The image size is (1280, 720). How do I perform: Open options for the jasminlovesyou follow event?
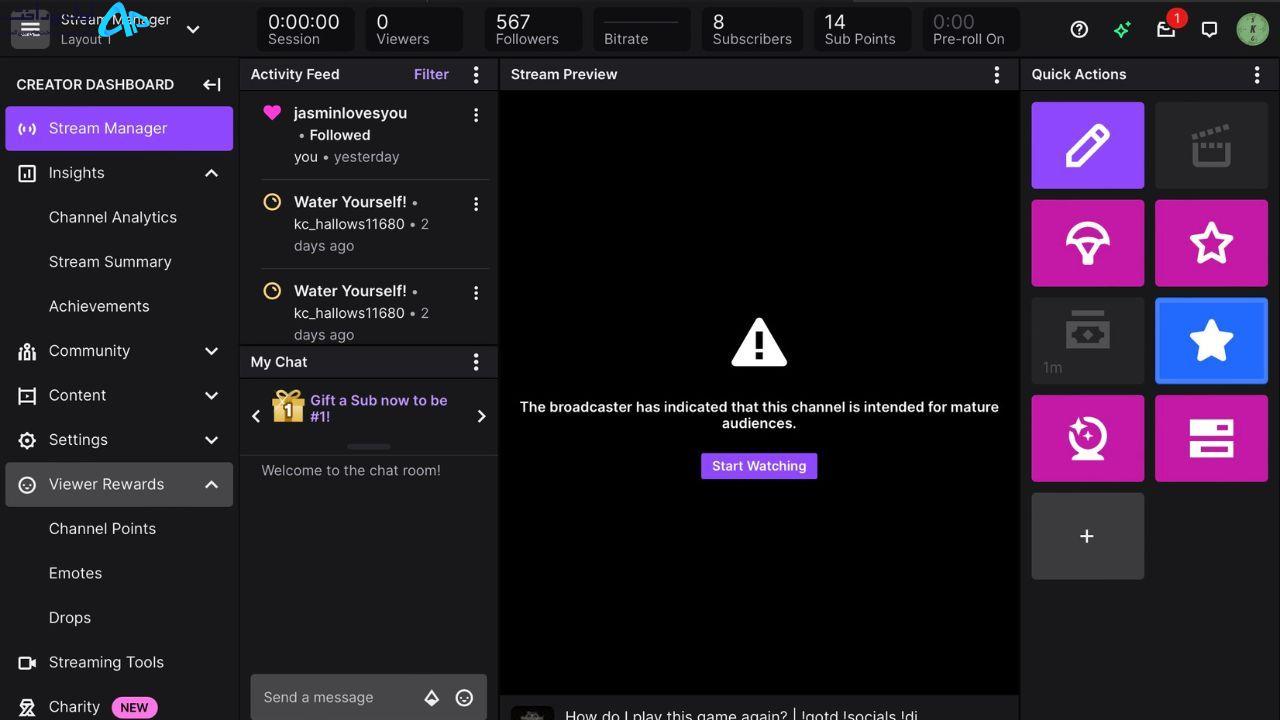point(476,115)
